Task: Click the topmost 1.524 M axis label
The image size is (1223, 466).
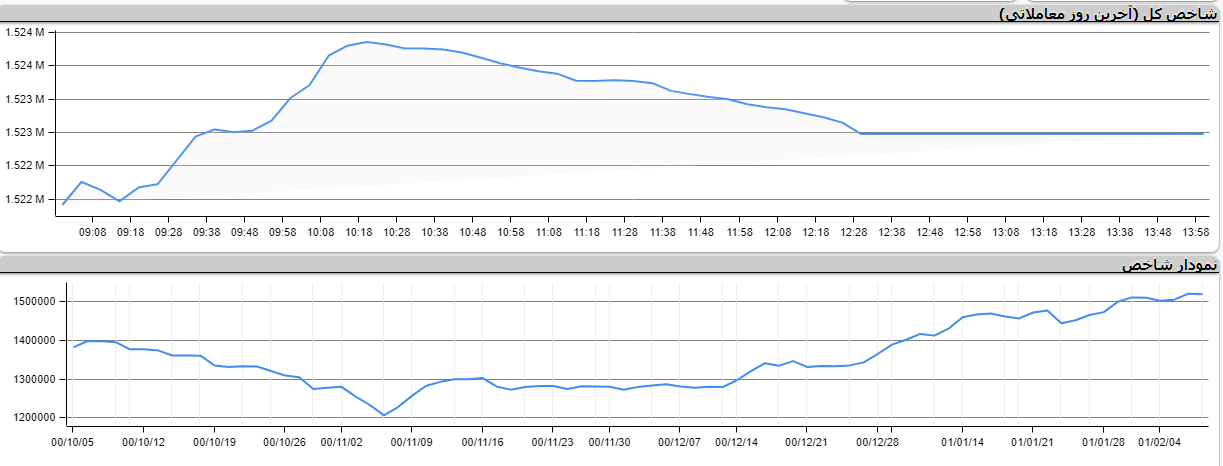Action: [25, 32]
